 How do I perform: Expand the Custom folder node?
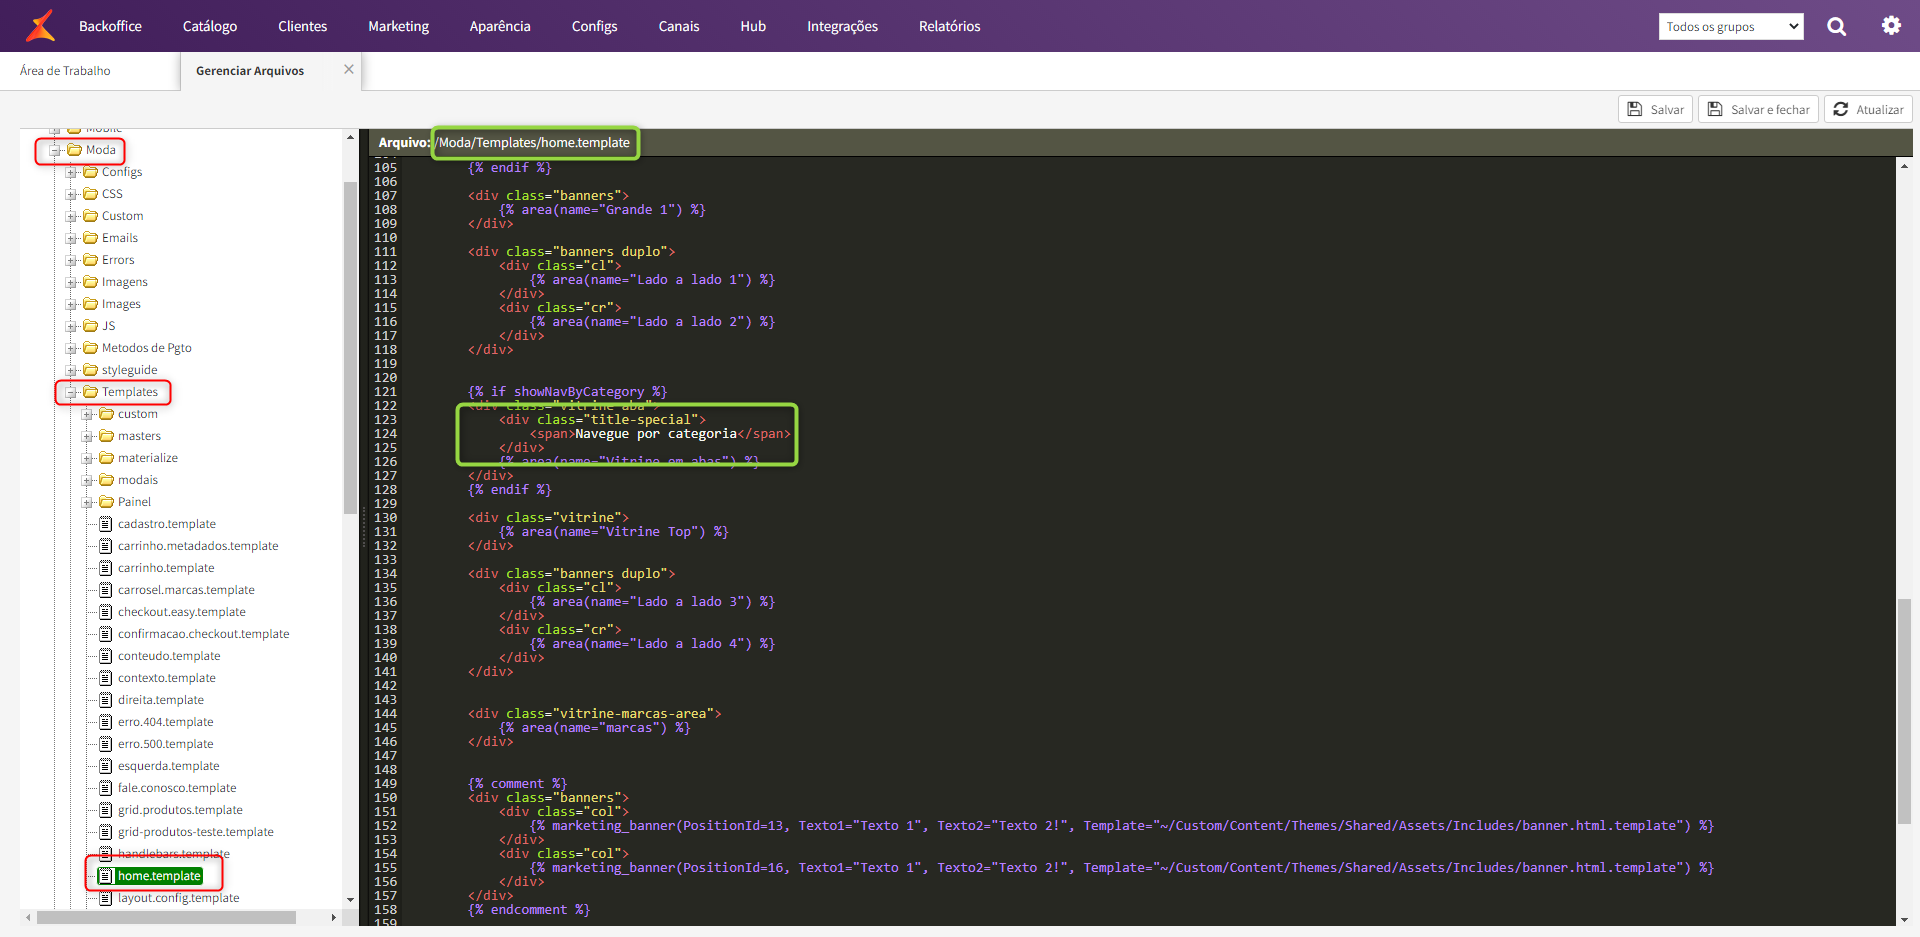click(72, 216)
